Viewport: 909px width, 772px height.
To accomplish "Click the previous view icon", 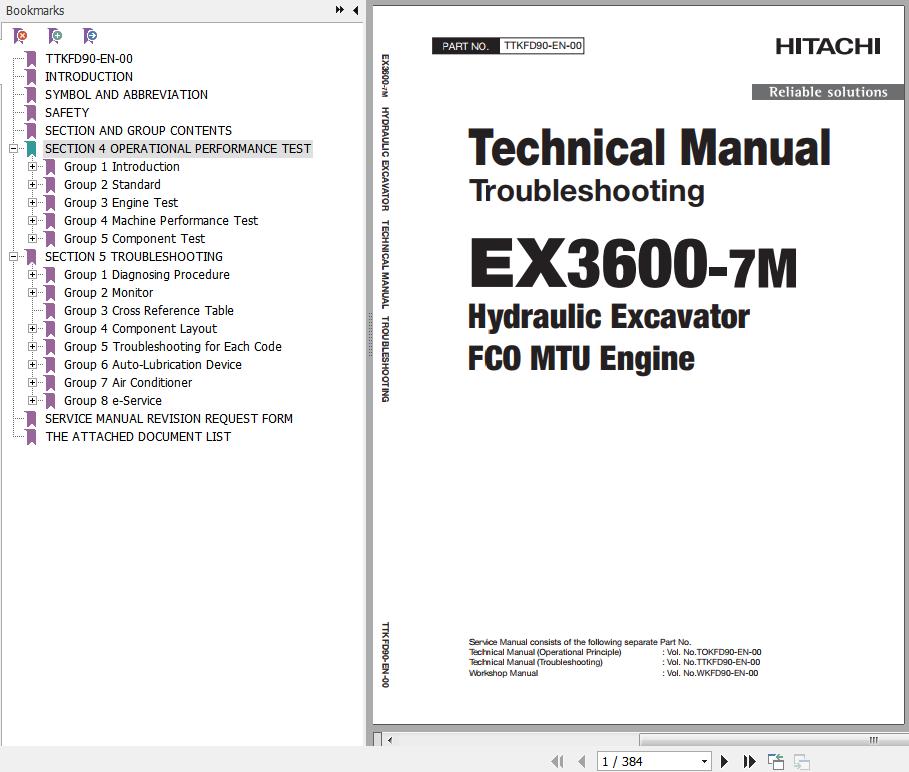I will (776, 761).
